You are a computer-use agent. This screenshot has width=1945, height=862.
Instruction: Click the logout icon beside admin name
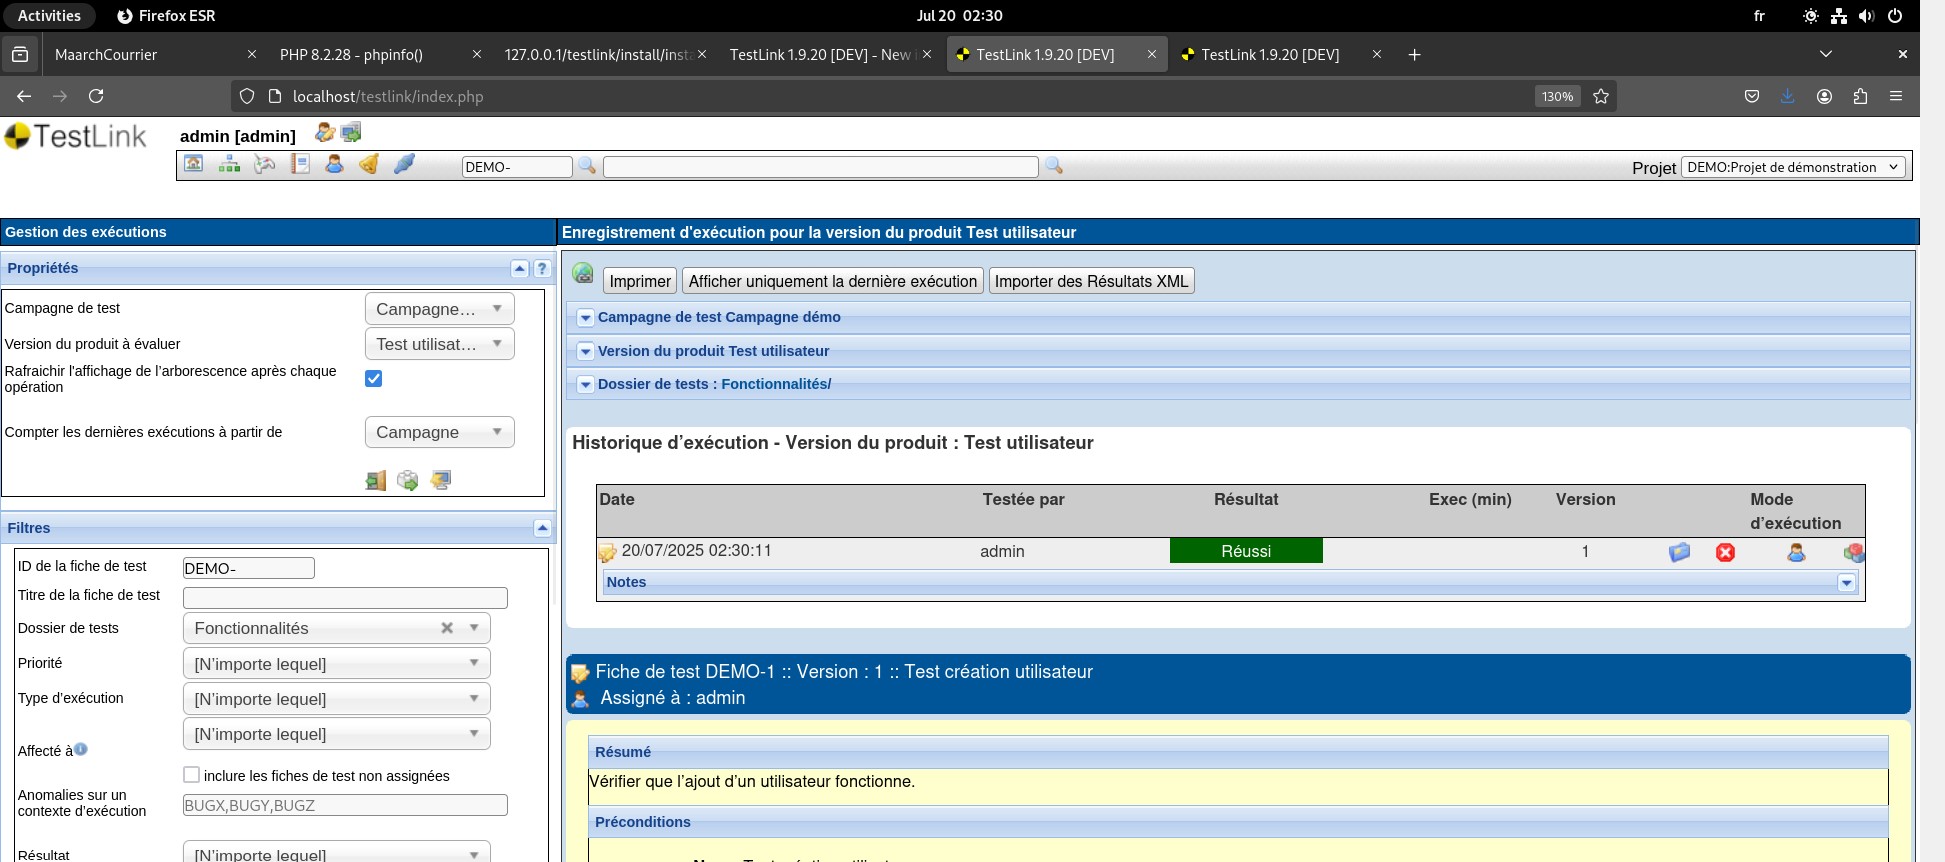351,133
